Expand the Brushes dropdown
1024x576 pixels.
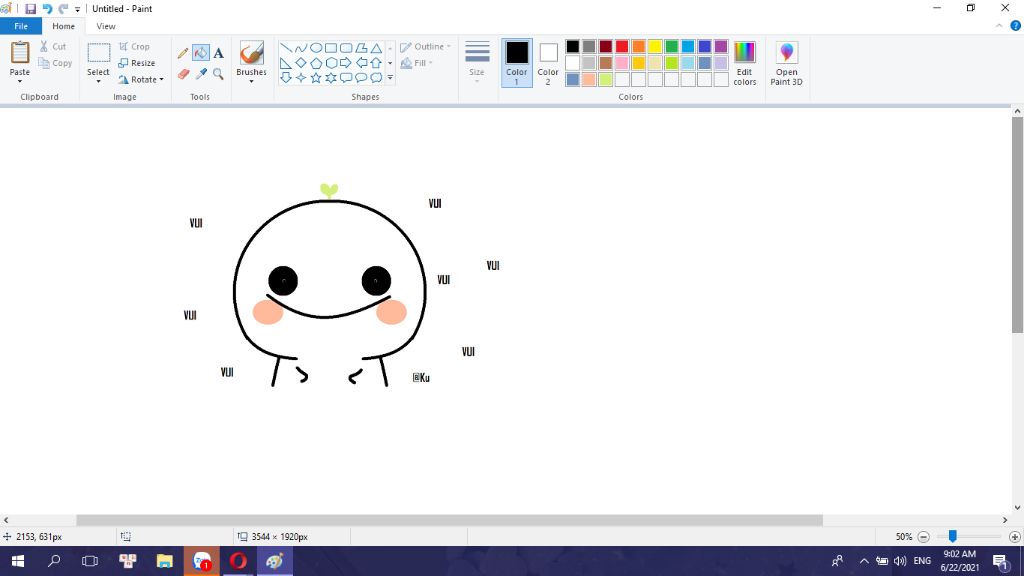click(x=251, y=82)
